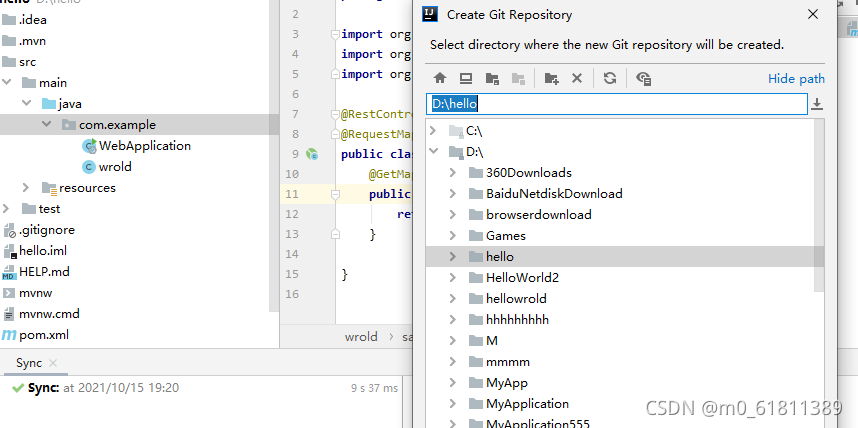Click the Sync result entry
This screenshot has height=428, width=858.
[96, 388]
